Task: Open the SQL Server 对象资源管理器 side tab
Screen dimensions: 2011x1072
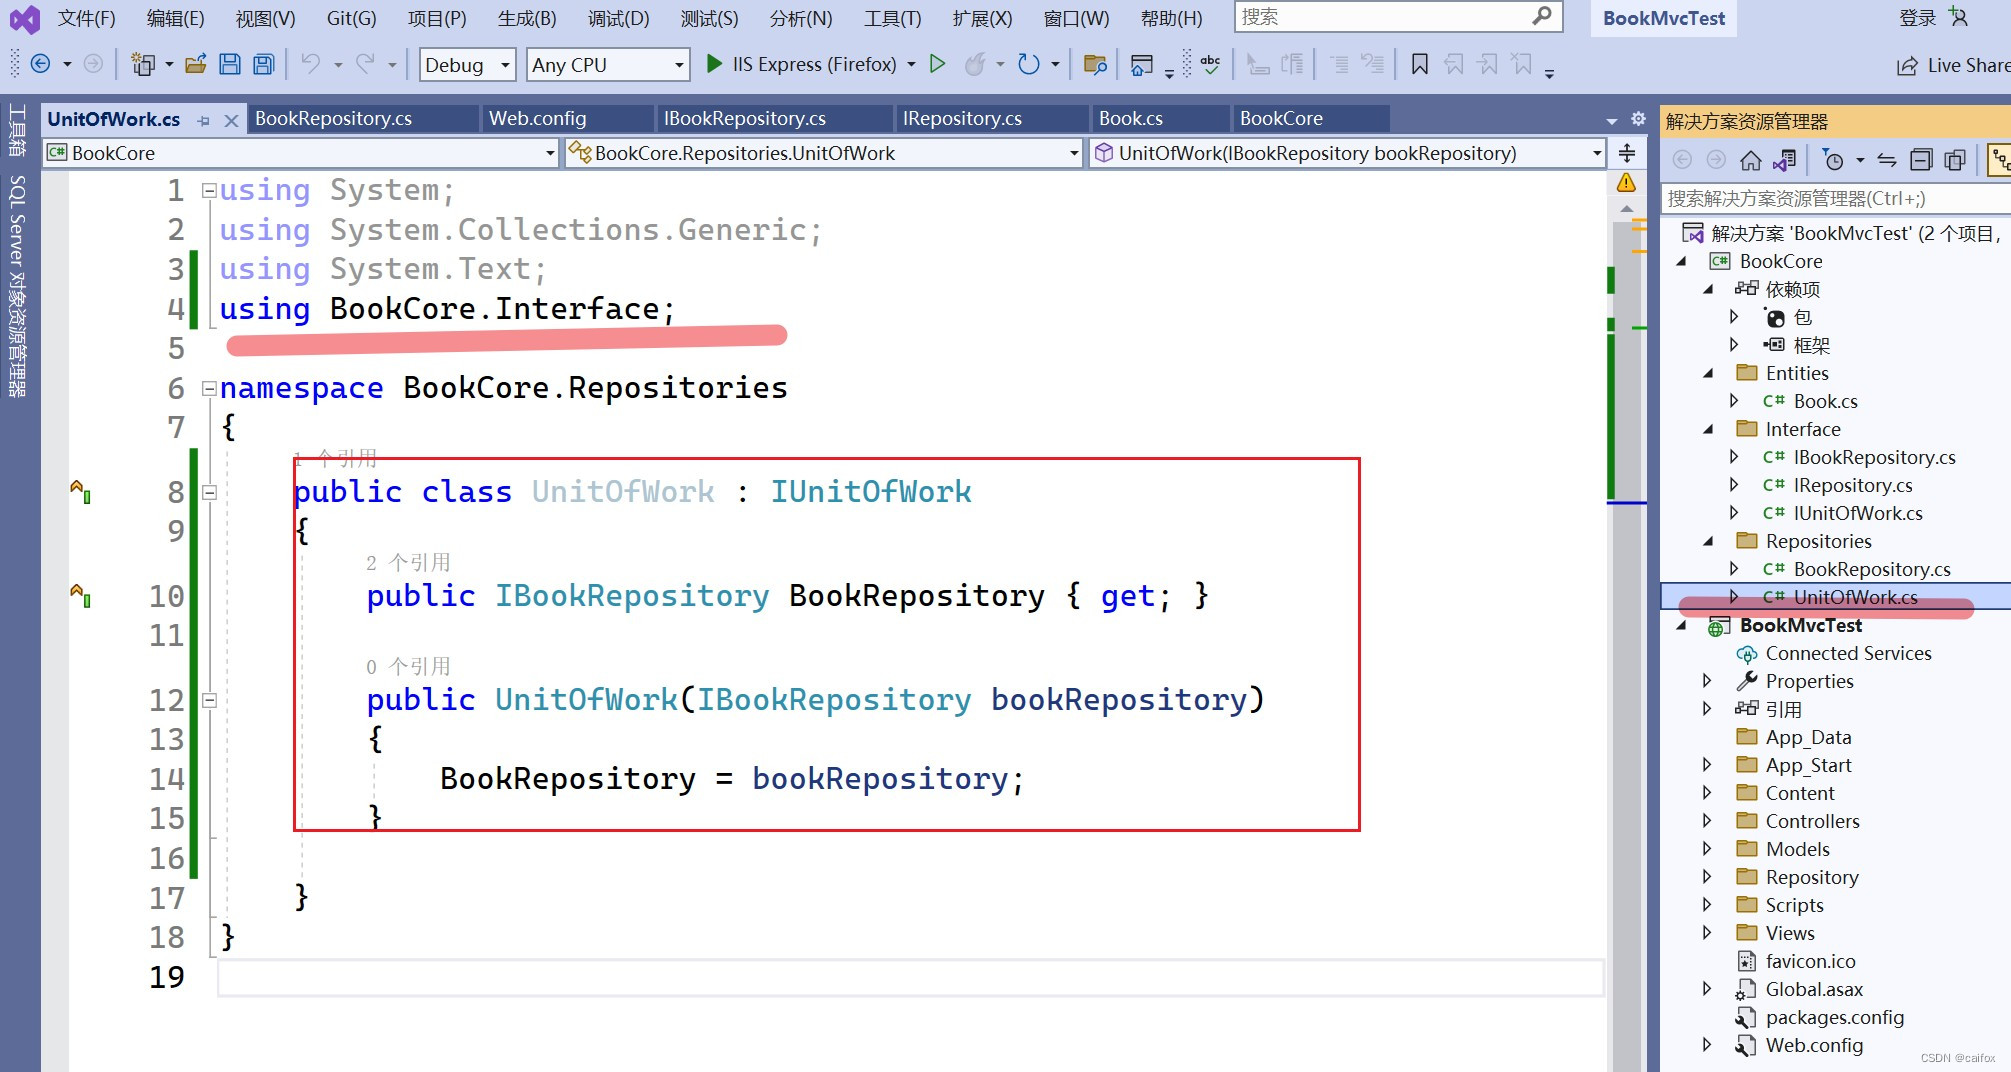Action: 18,287
